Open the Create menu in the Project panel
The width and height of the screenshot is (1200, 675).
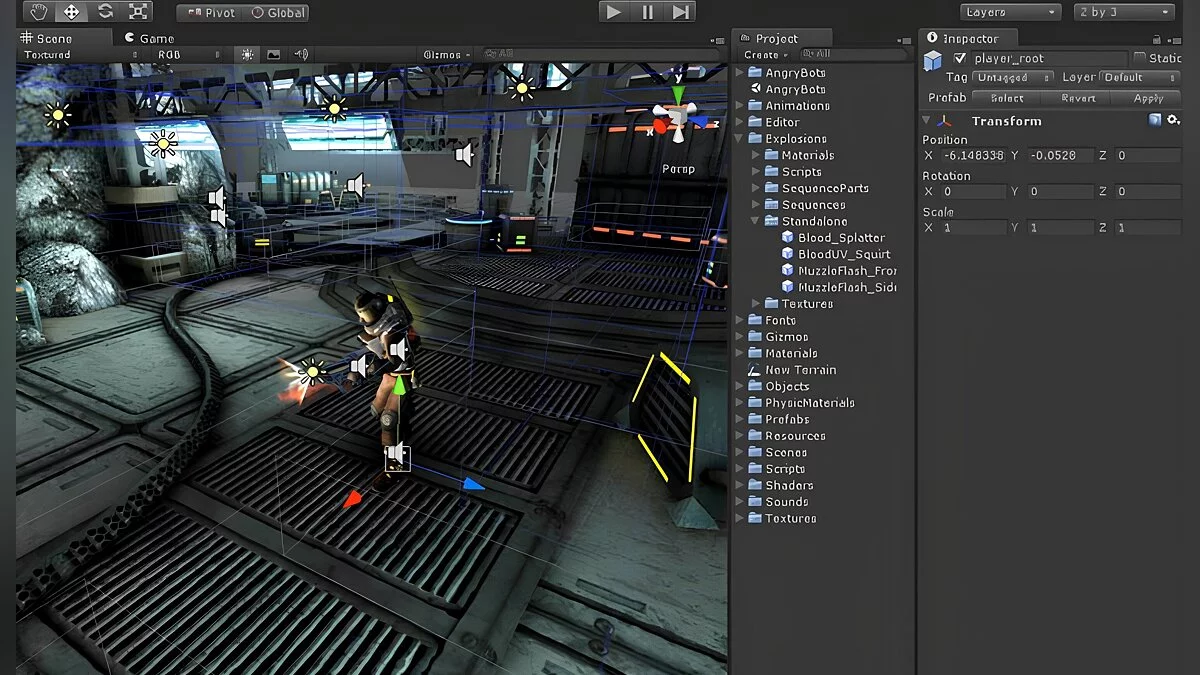click(x=766, y=55)
